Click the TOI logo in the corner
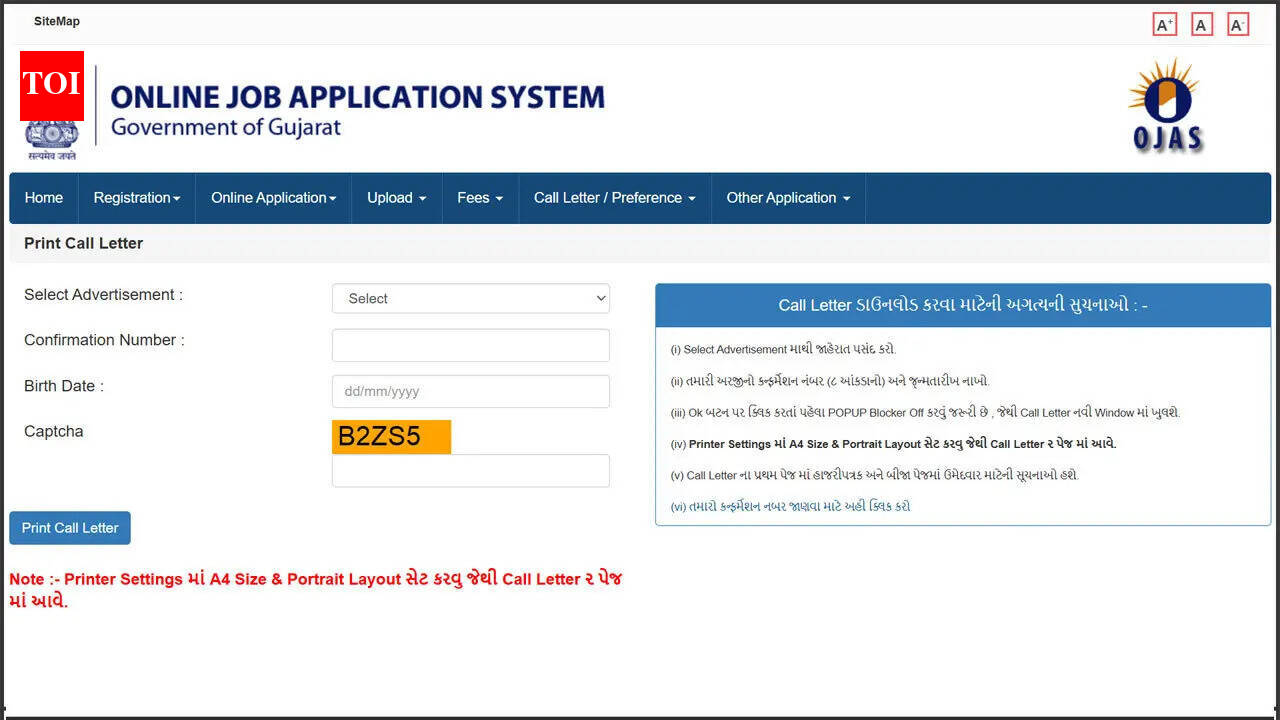Viewport: 1280px width, 720px height. click(x=51, y=85)
